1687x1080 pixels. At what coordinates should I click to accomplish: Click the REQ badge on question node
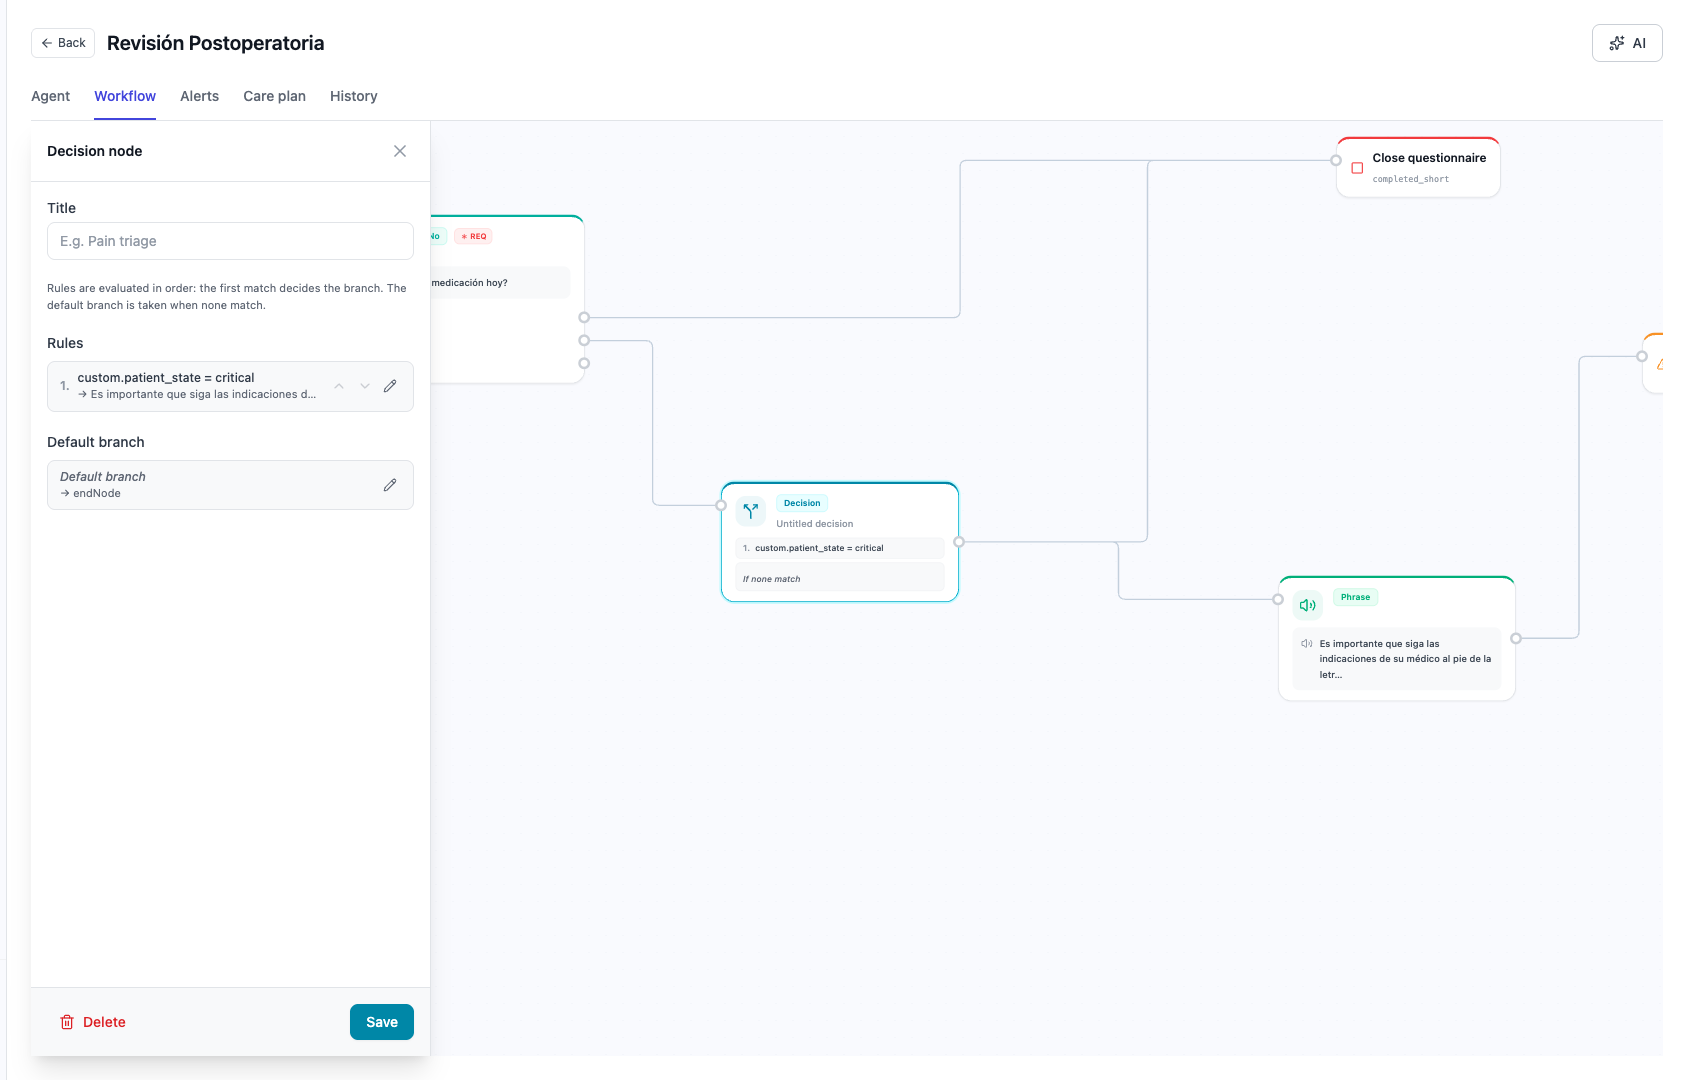pyautogui.click(x=473, y=237)
